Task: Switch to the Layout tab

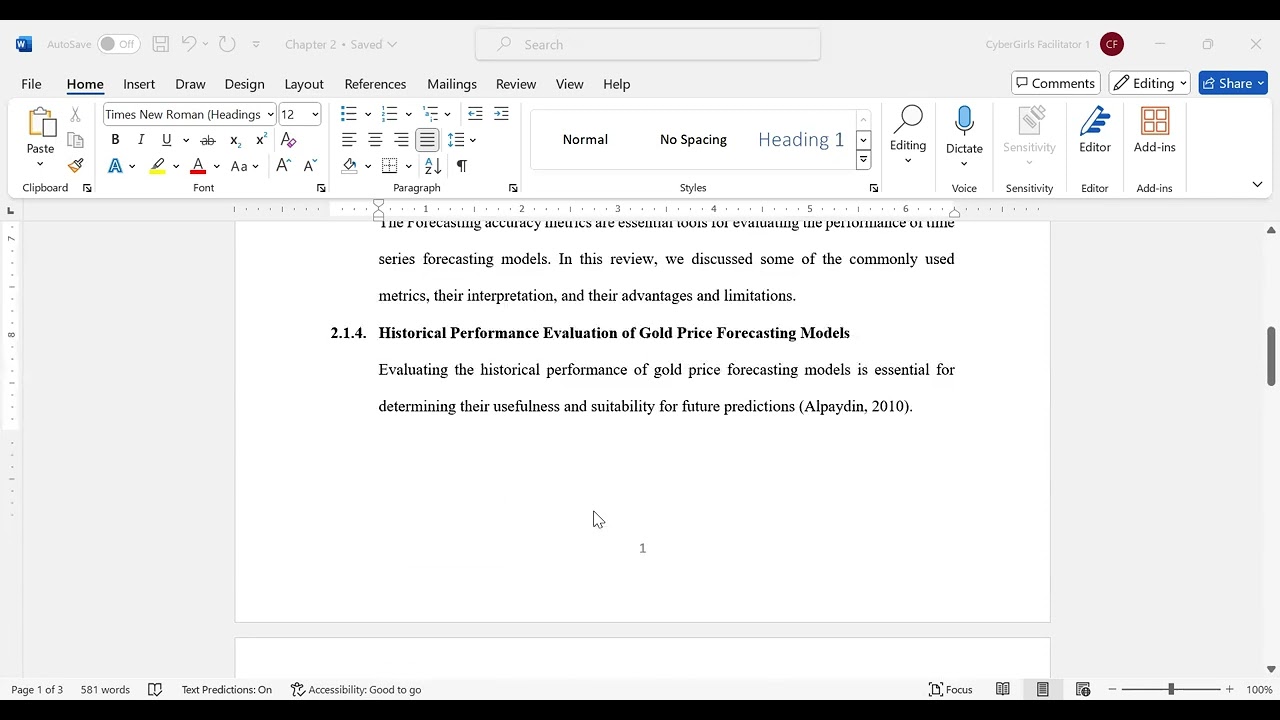Action: point(304,84)
